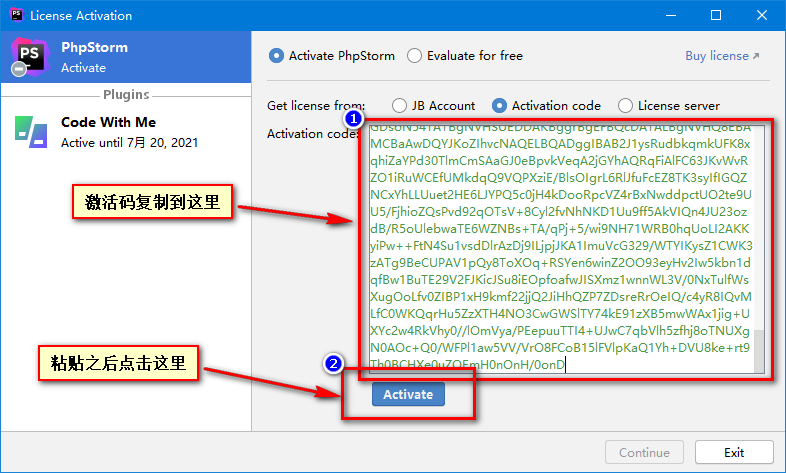This screenshot has height=473, width=786.
Task: Click the PhpStorm product logo icon
Action: coord(30,56)
